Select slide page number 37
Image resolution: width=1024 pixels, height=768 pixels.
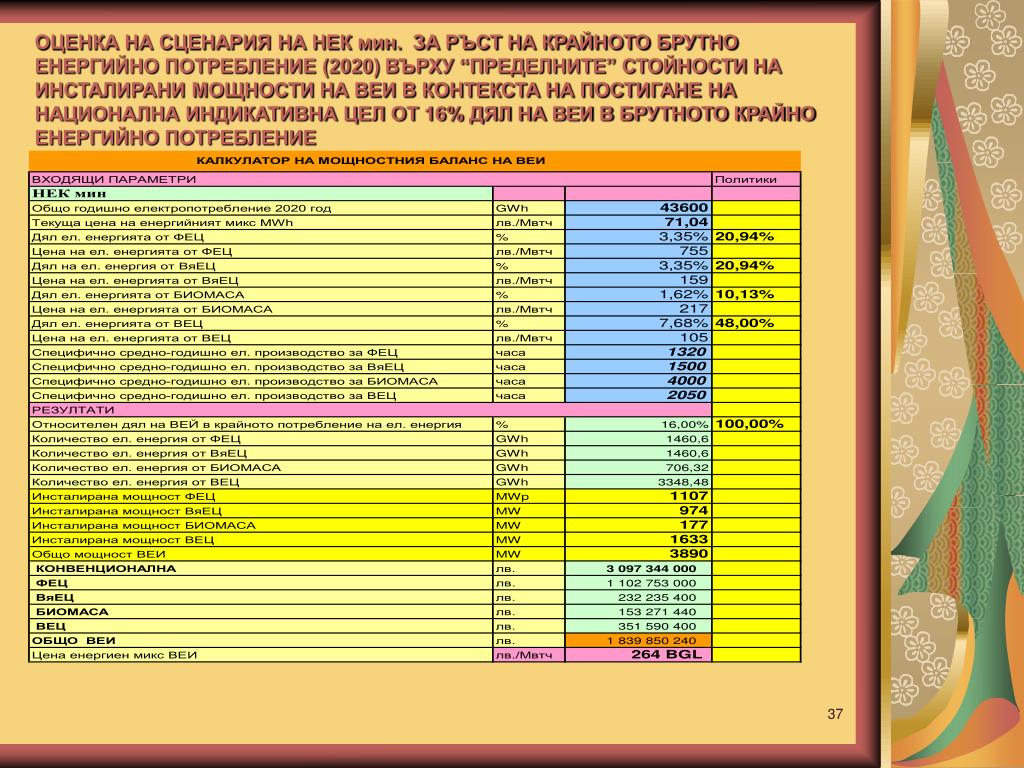[x=835, y=714]
